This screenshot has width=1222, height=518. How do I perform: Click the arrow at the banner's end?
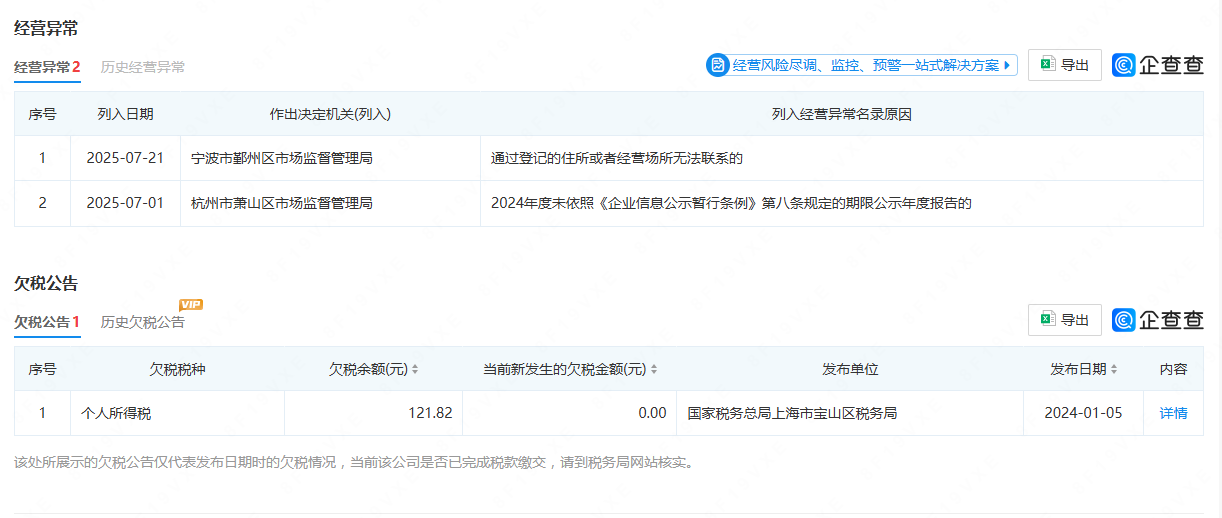point(1007,65)
